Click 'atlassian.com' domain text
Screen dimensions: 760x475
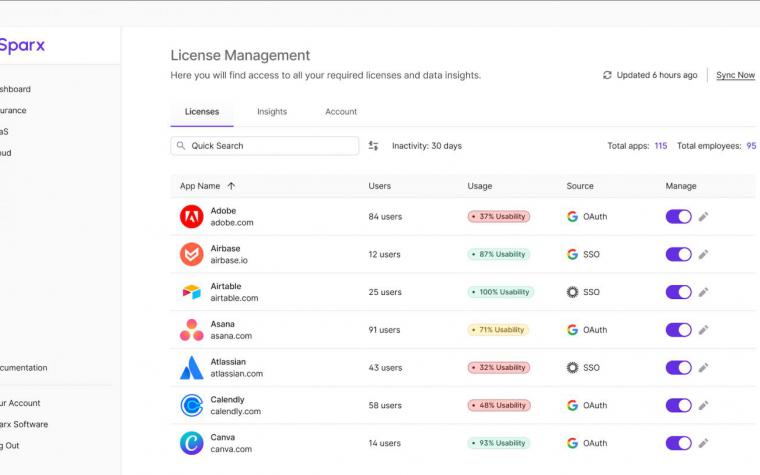point(237,374)
